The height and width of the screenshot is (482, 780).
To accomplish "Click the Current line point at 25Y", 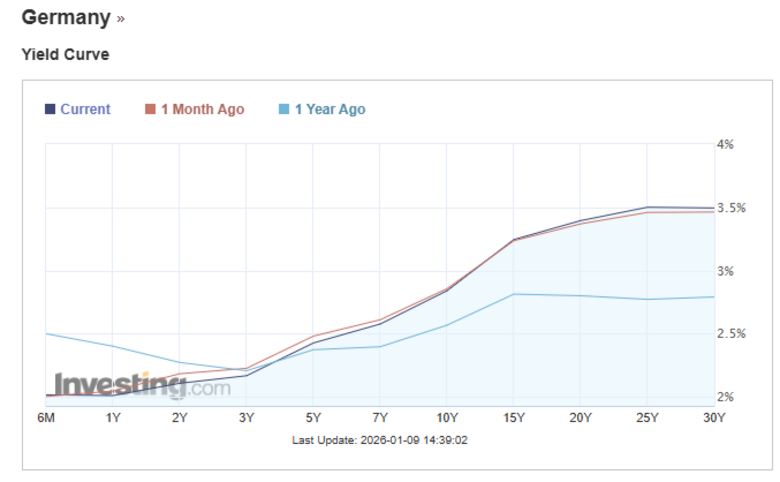I will [647, 207].
